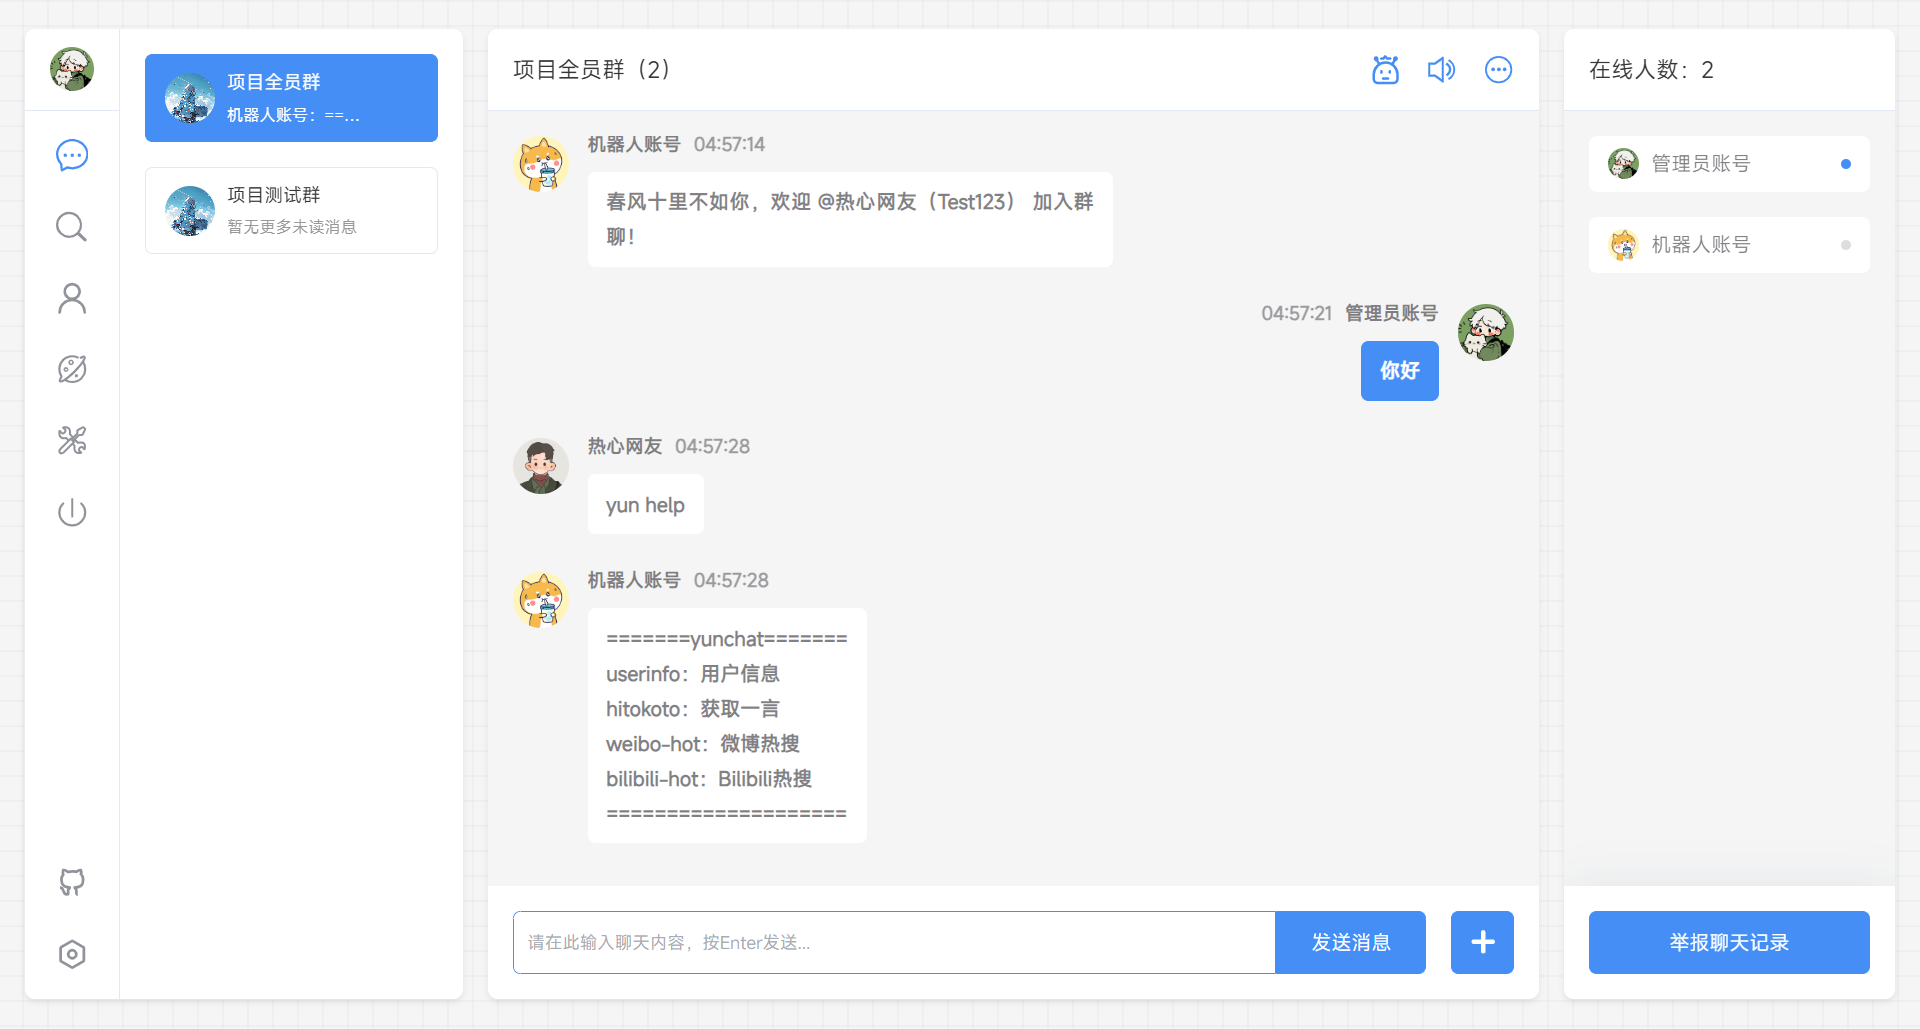This screenshot has height=1029, width=1920.
Task: Click the plus attachment button
Action: pos(1482,942)
